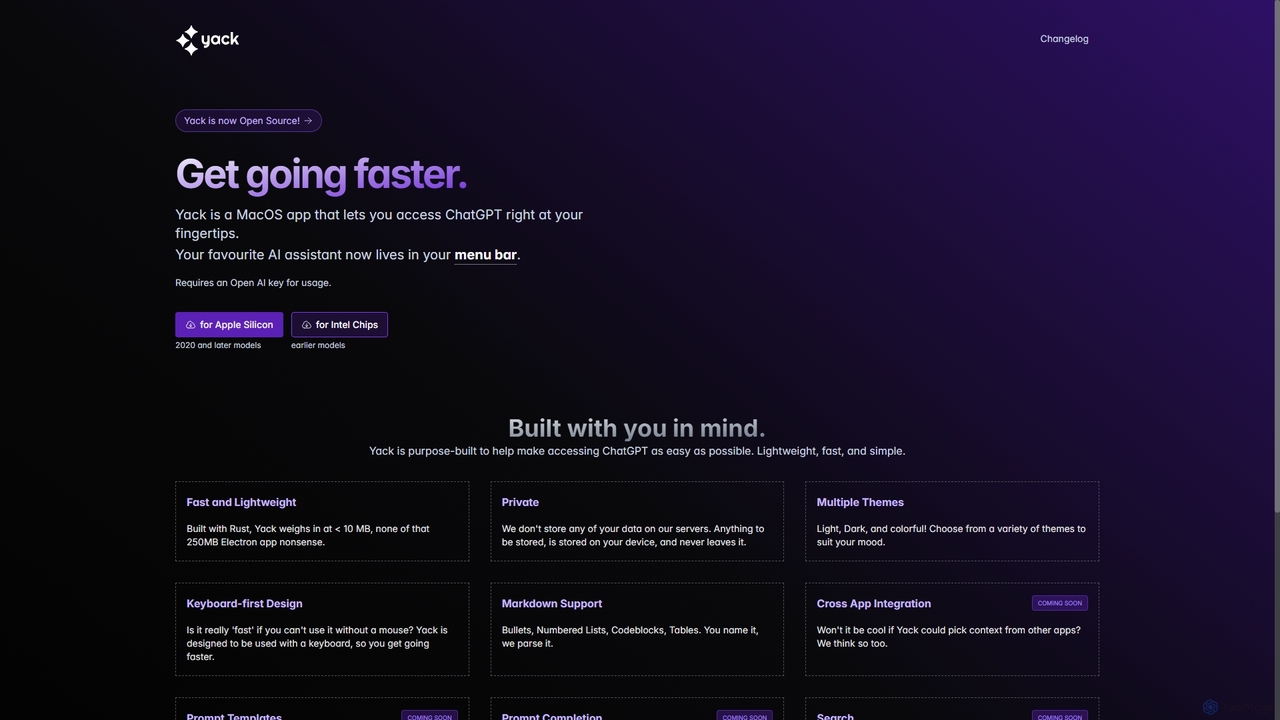The height and width of the screenshot is (720, 1280).
Task: Click the 'Yack is purpose-built' subtitle
Action: (x=637, y=451)
